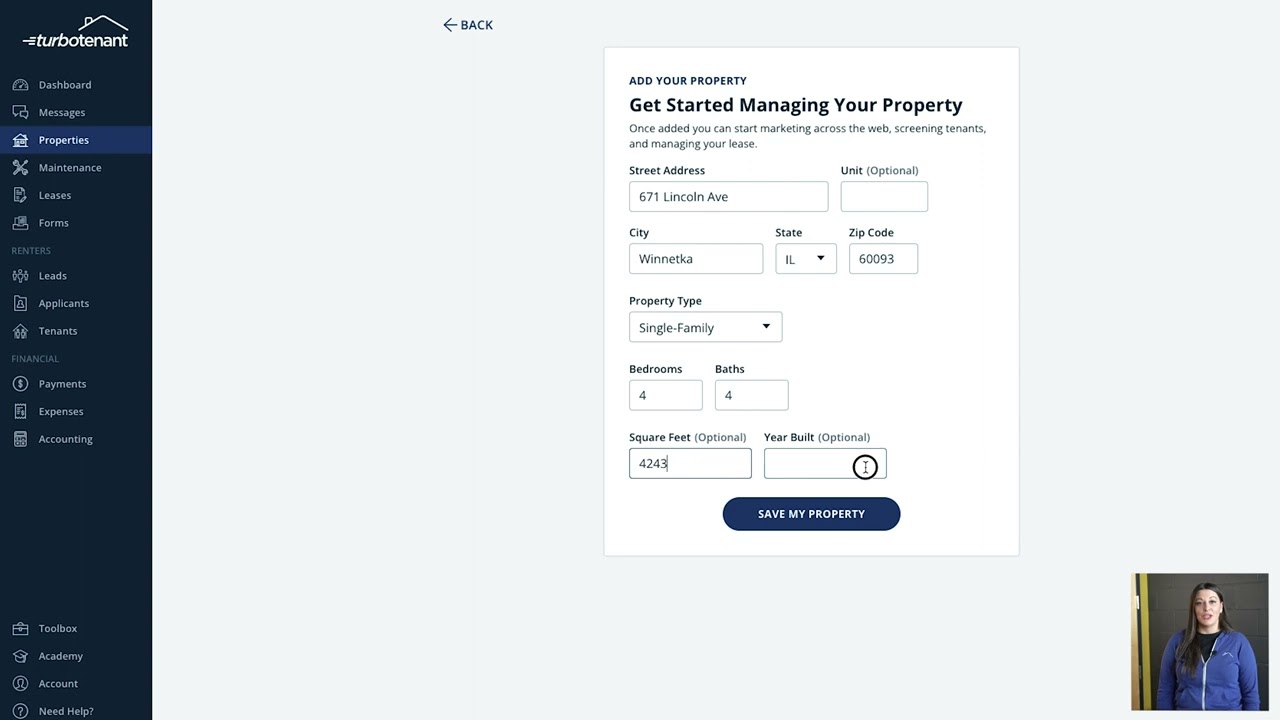Click the Dashboard speedometer icon

pos(20,85)
